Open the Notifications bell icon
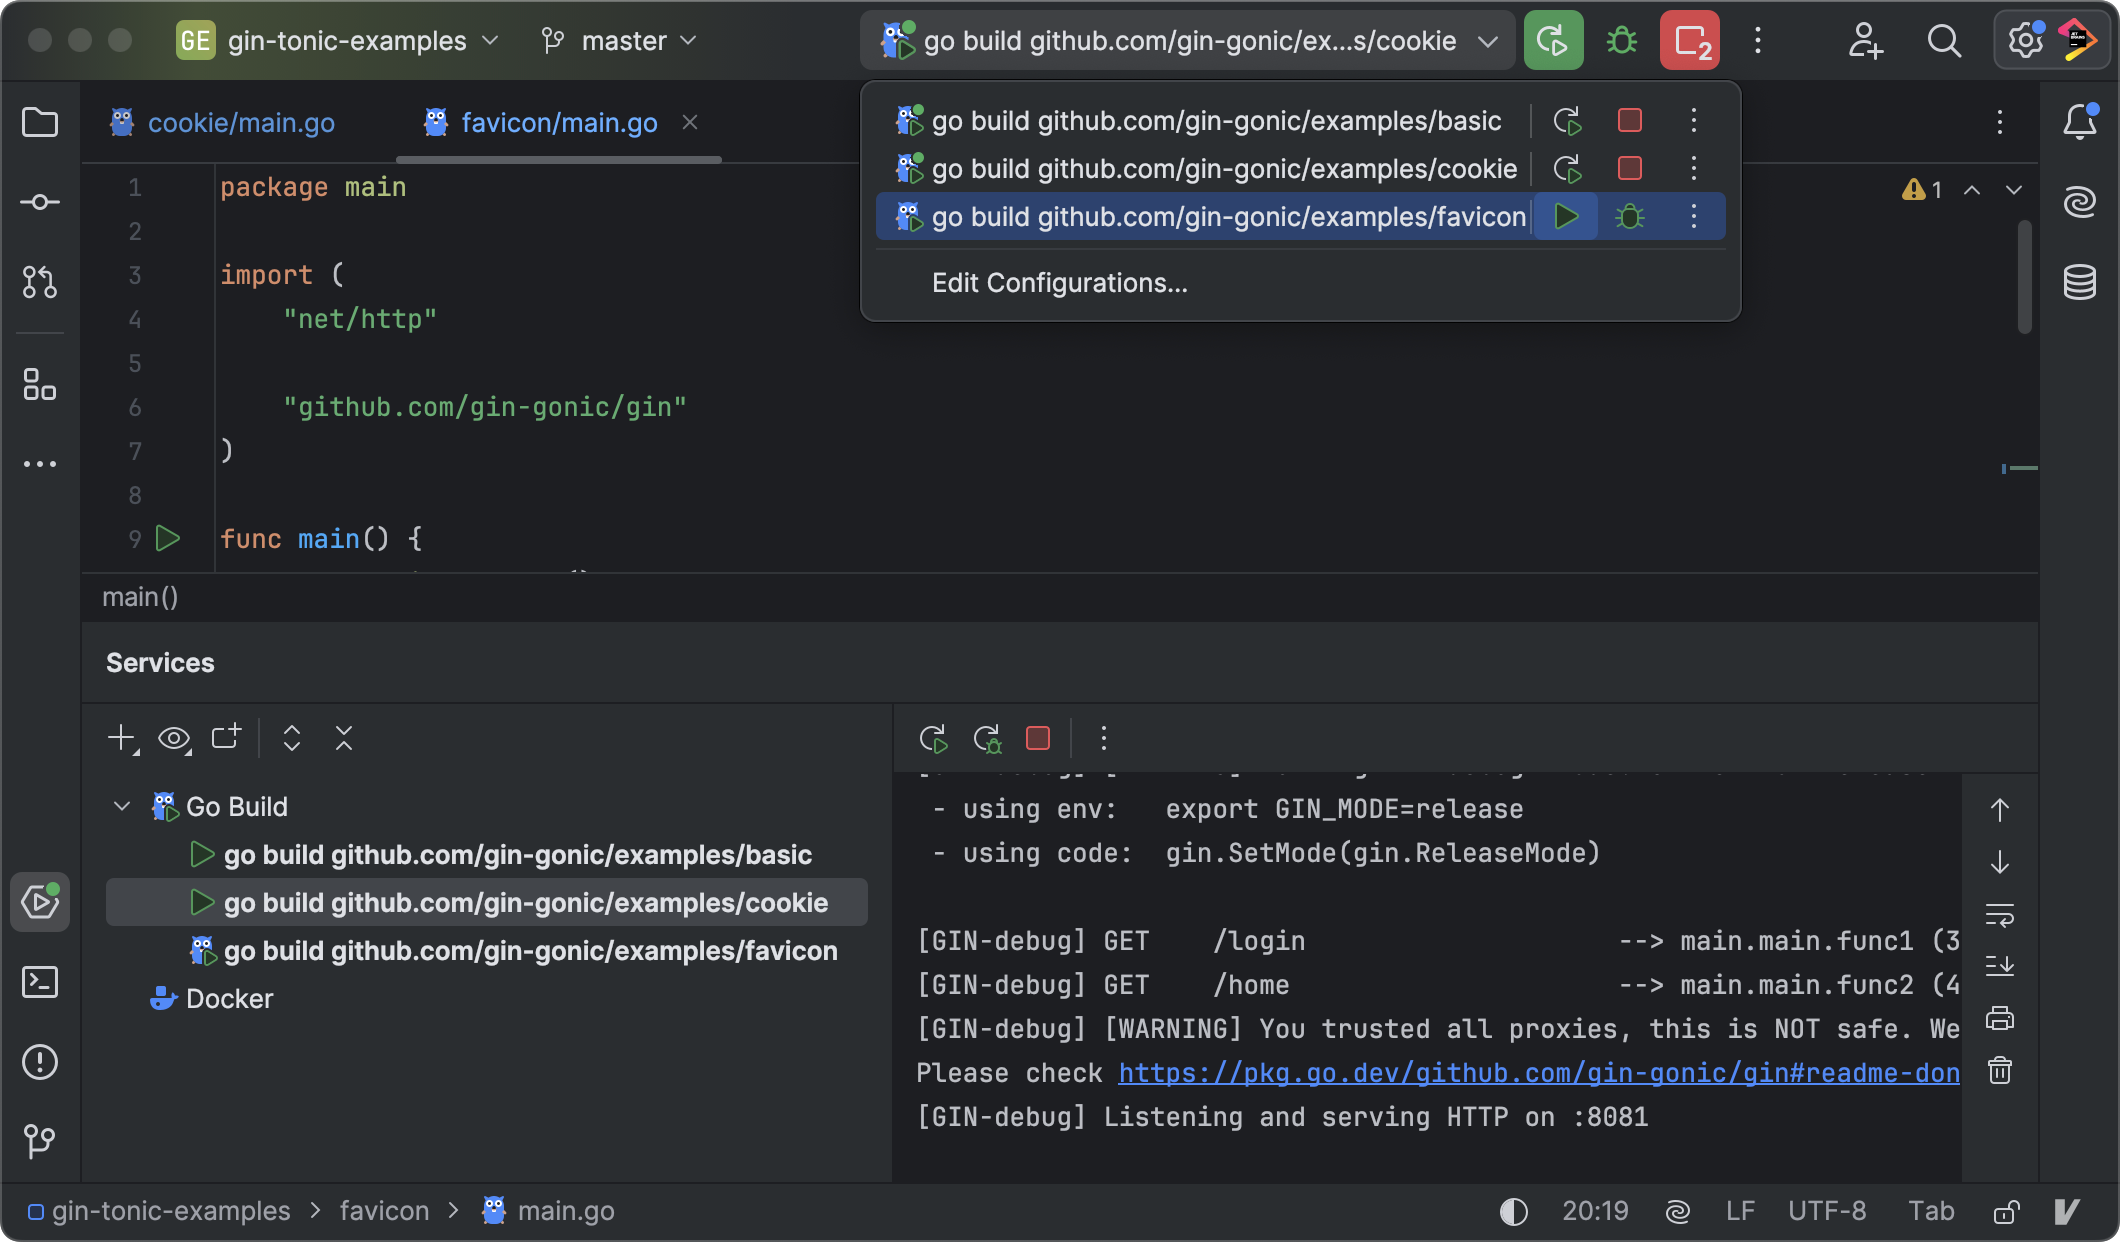Viewport: 2120px width, 1242px height. (x=2079, y=122)
